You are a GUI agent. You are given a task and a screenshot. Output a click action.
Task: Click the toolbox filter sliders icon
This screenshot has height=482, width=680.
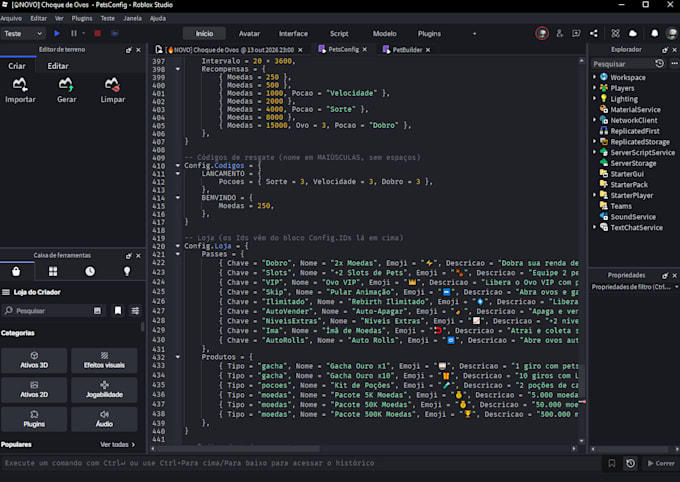[x=135, y=311]
